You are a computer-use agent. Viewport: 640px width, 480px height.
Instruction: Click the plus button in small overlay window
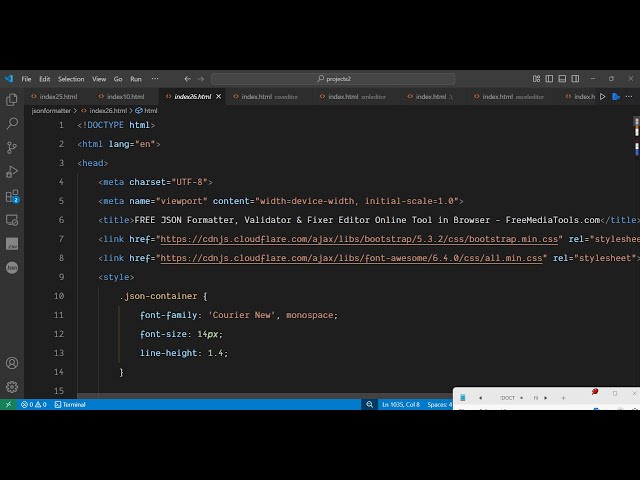[x=563, y=398]
